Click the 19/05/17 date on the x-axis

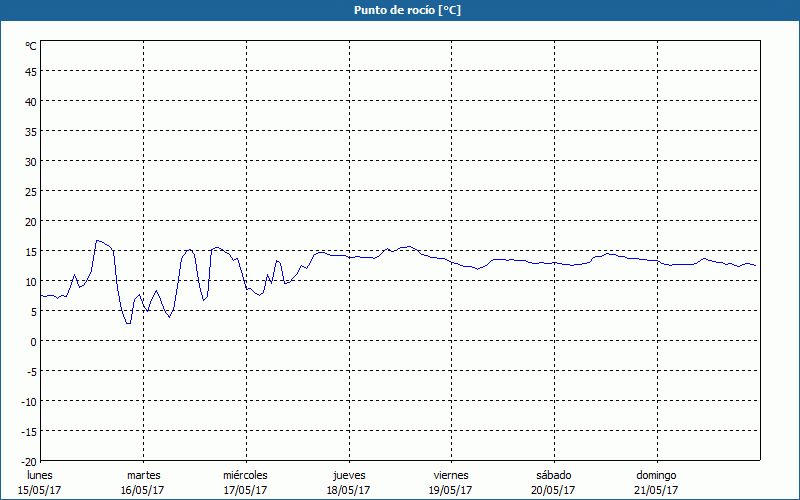click(x=450, y=490)
